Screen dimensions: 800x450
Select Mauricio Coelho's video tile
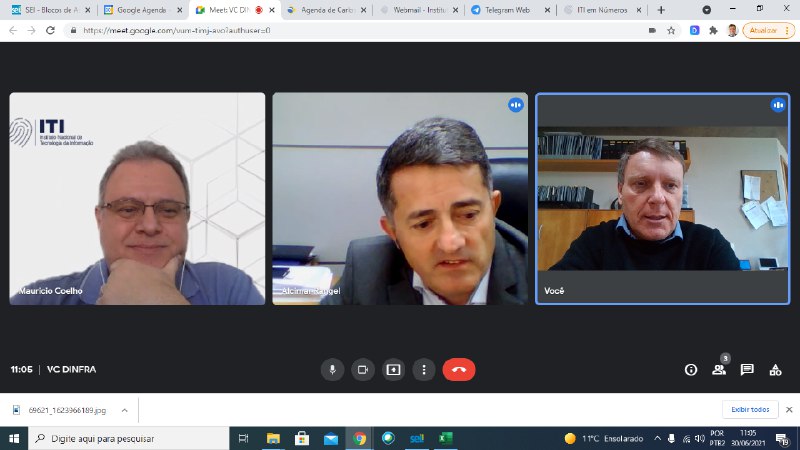click(137, 198)
